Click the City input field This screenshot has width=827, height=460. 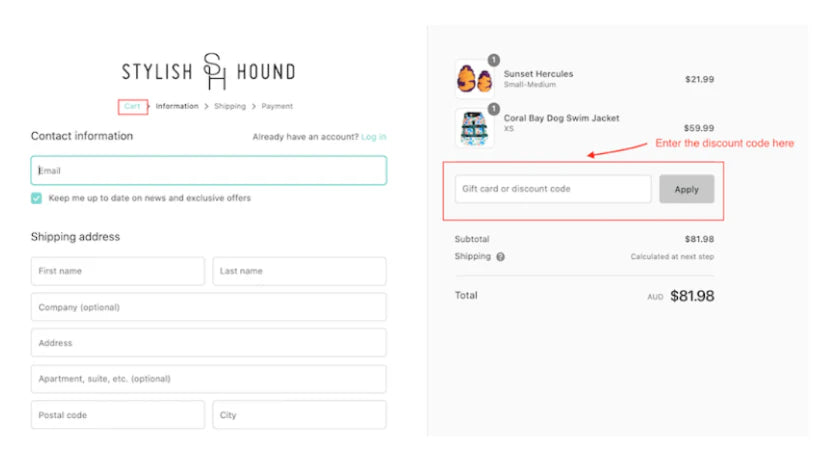299,415
